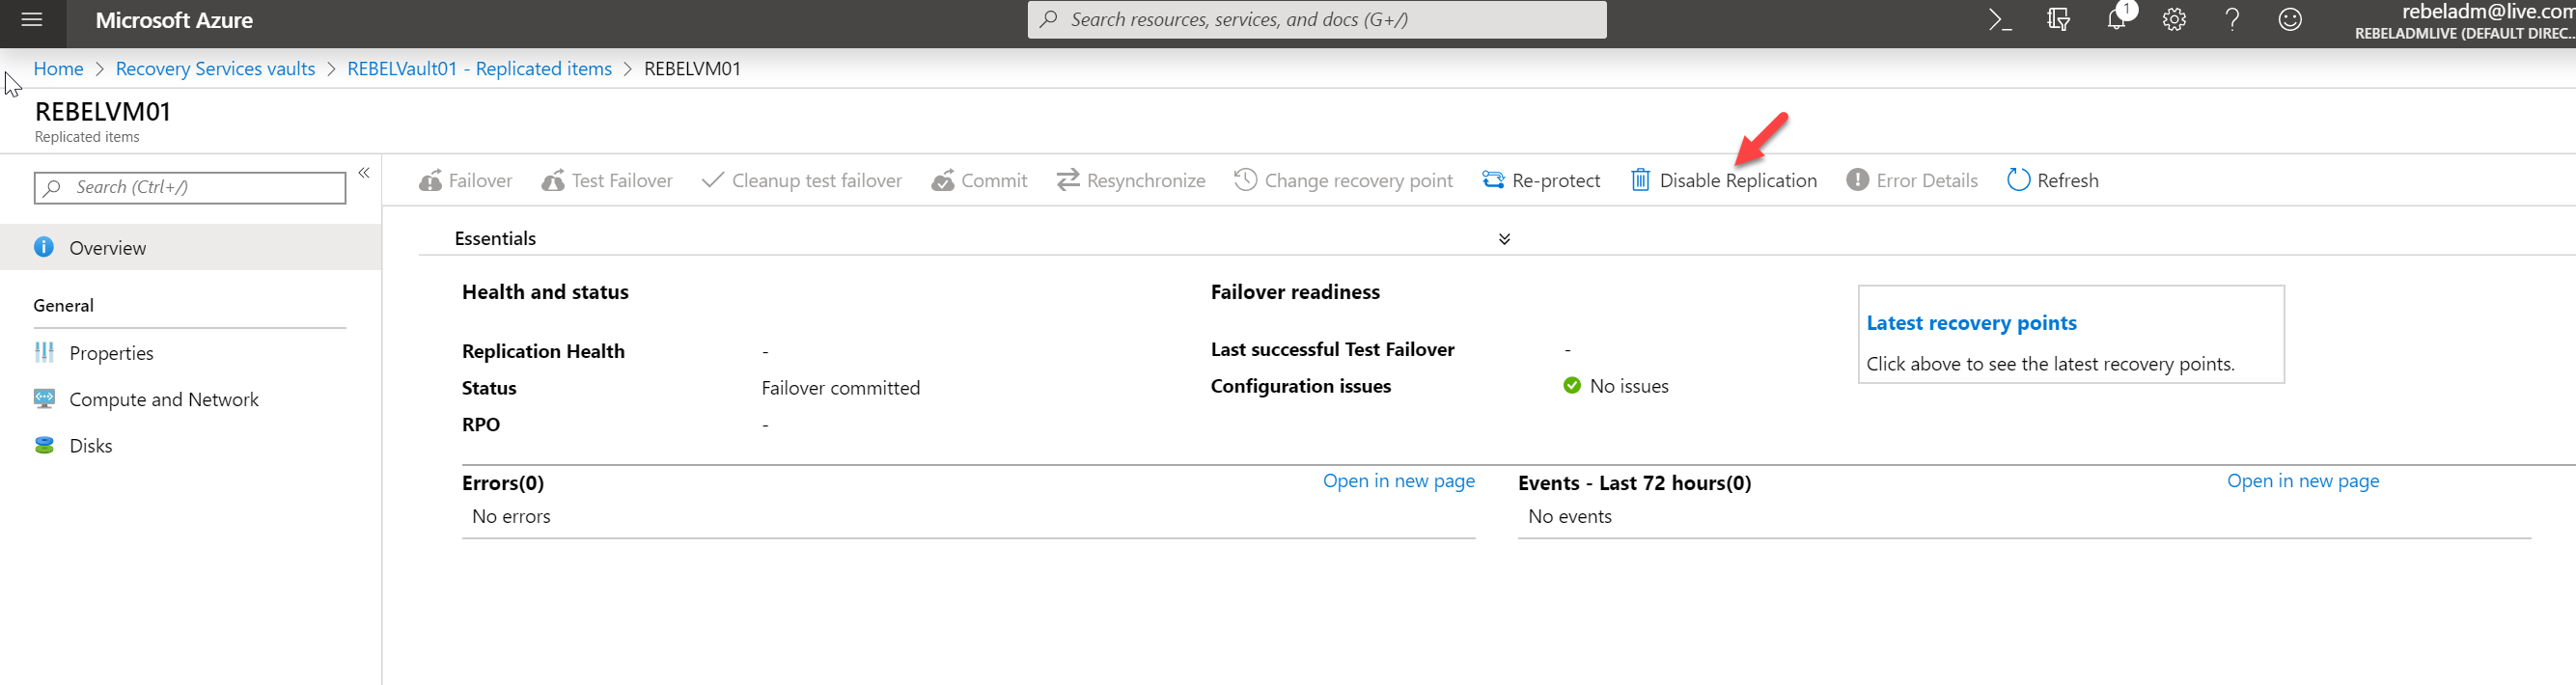This screenshot has height=685, width=2576.
Task: Click the 'Replication Health' label
Action: pyautogui.click(x=543, y=351)
